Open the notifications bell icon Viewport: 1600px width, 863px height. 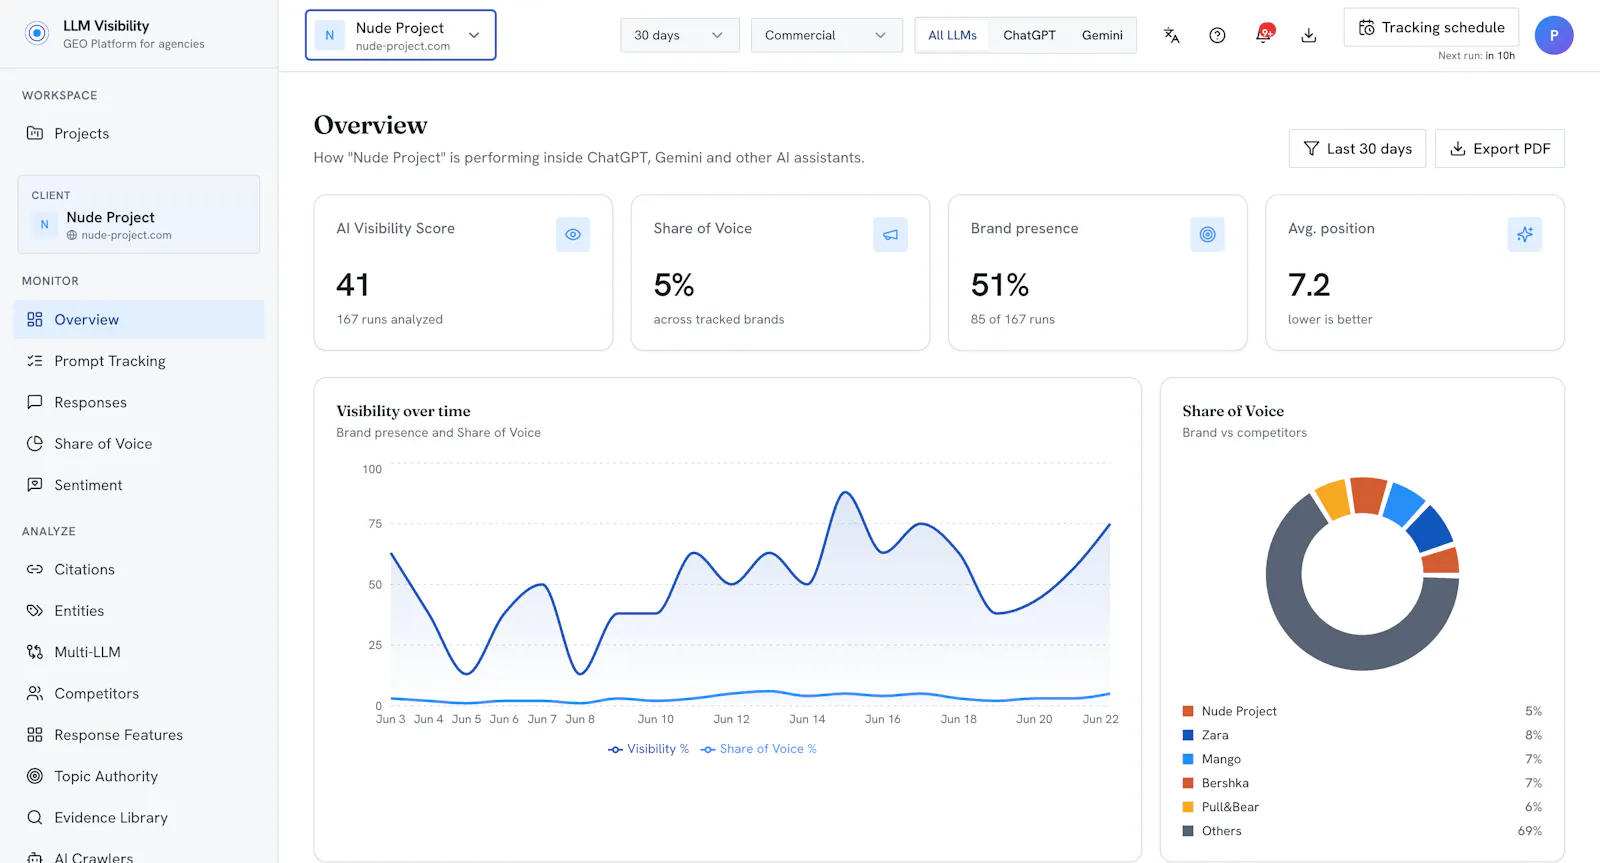1264,35
